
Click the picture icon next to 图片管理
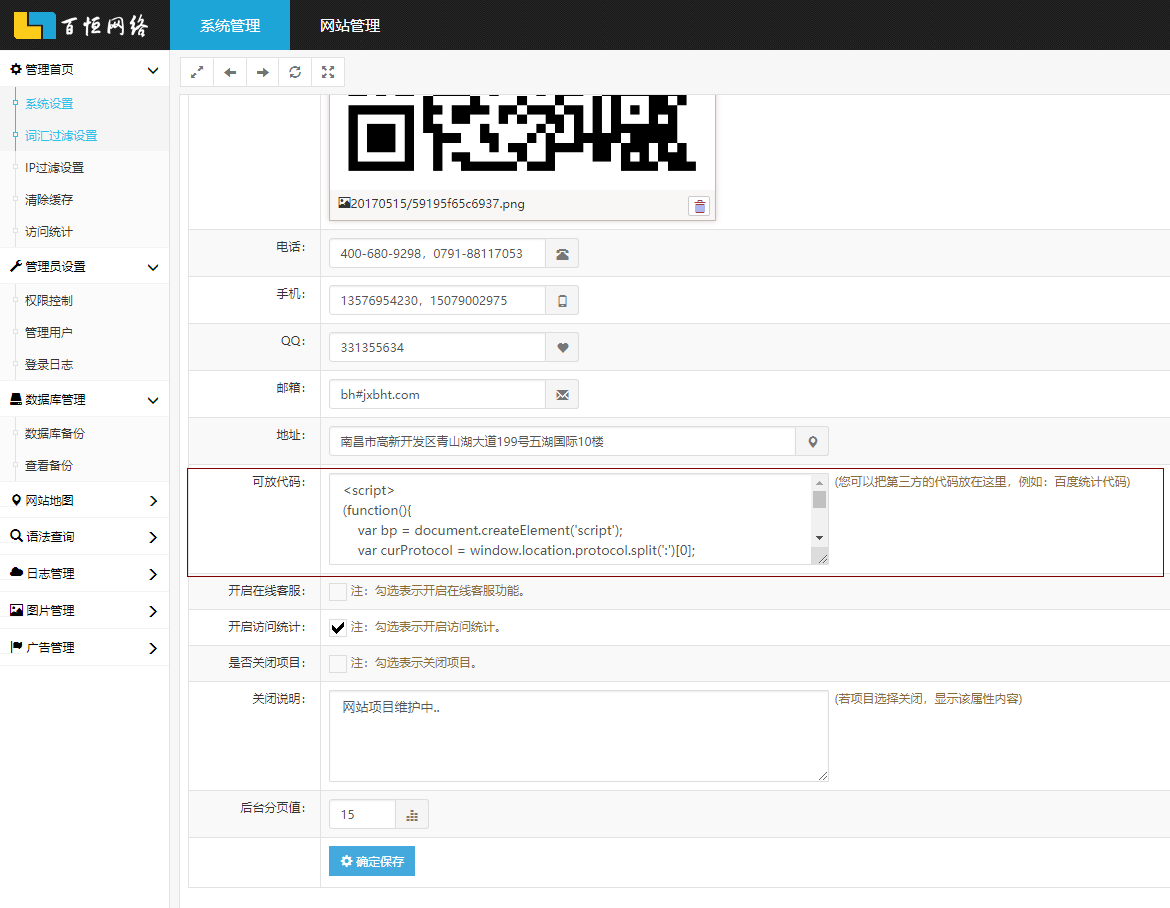(16, 610)
